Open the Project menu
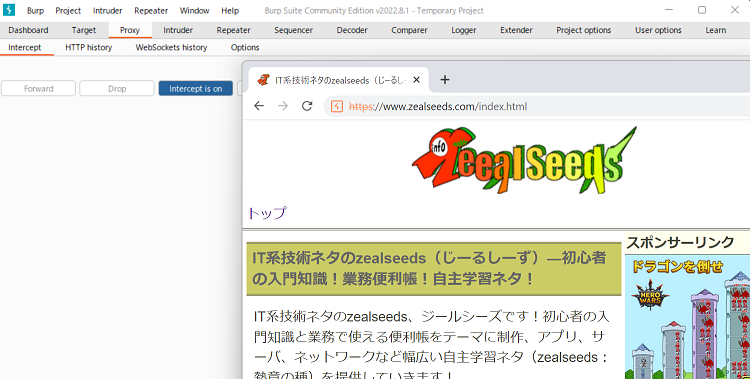This screenshot has width=750, height=379. (68, 11)
